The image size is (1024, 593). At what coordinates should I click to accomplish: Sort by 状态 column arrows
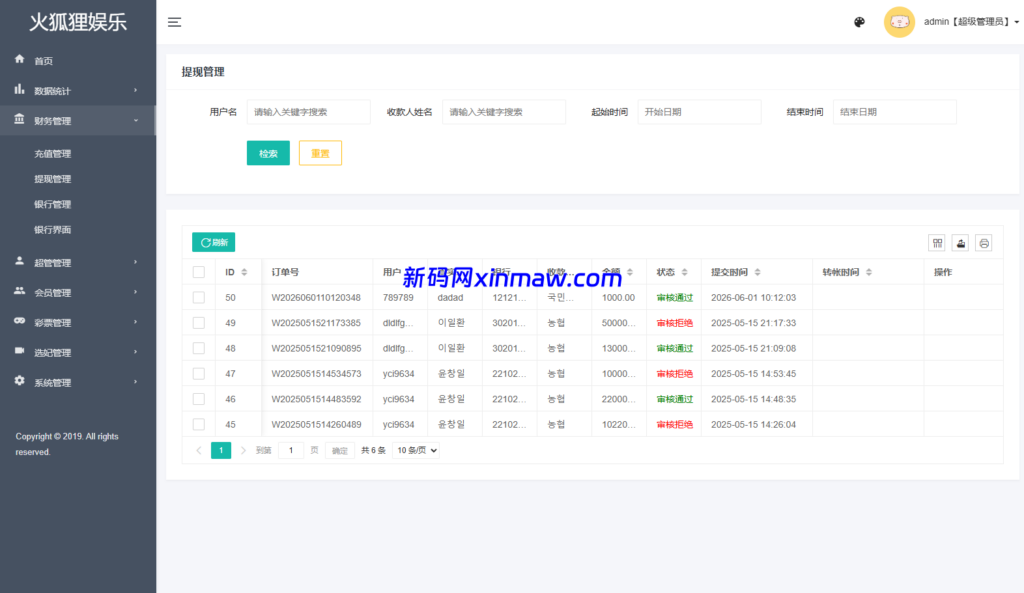pos(684,272)
